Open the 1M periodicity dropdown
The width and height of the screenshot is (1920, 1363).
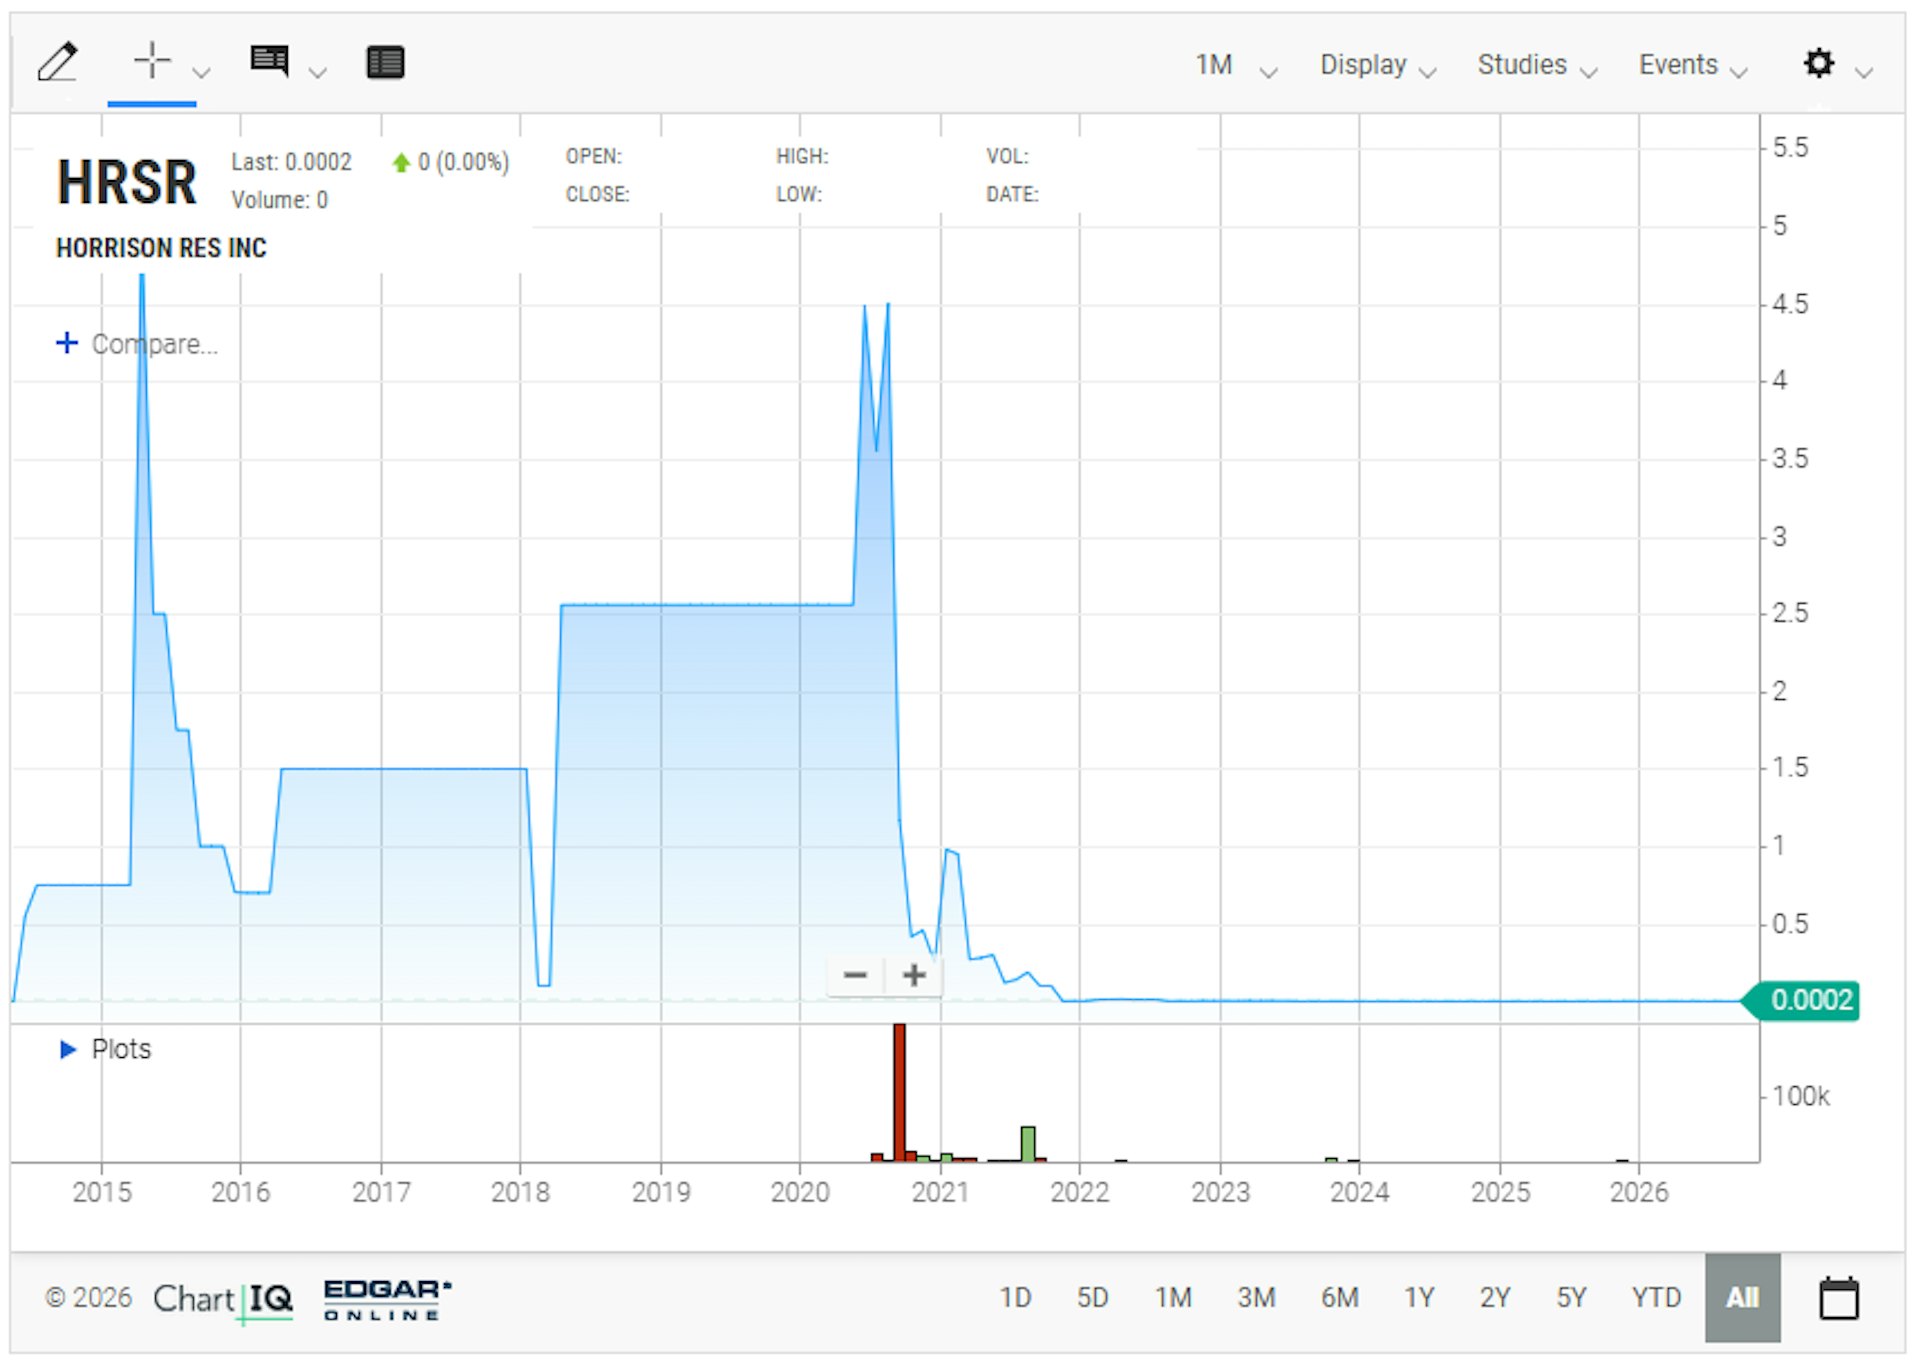[1236, 65]
